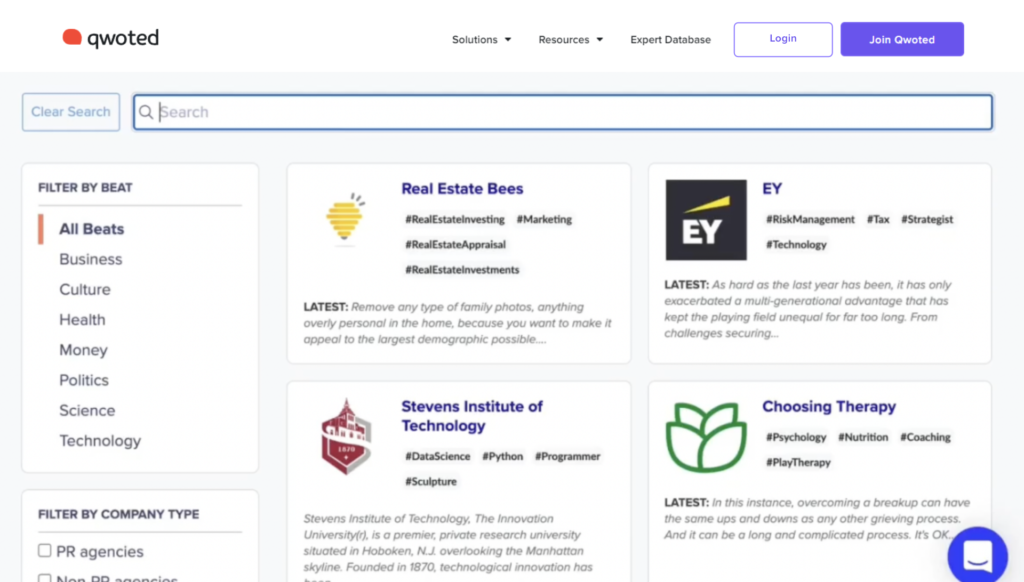Click the Choosing Therapy latest quote
The image size is (1024, 582).
tap(817, 519)
